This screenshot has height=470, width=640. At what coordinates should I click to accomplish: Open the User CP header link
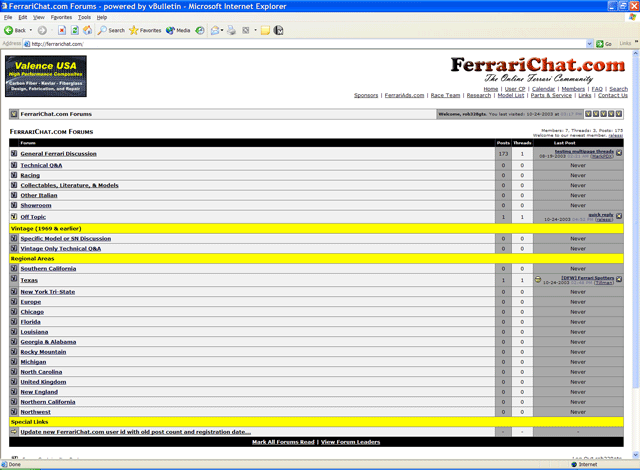point(515,89)
